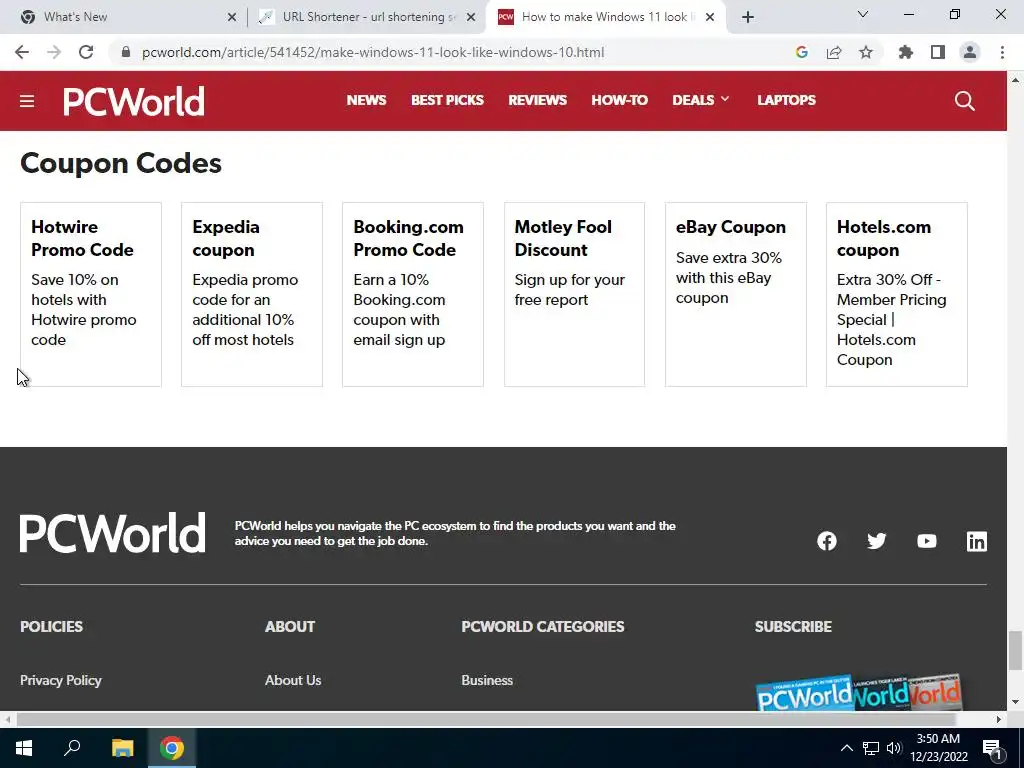Open the About Us footer link
The image size is (1024, 768).
click(293, 680)
